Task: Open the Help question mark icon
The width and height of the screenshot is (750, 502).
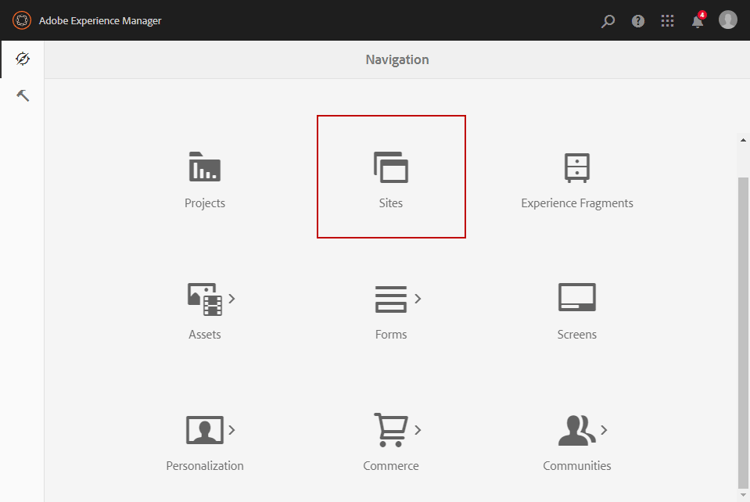Action: pyautogui.click(x=638, y=21)
